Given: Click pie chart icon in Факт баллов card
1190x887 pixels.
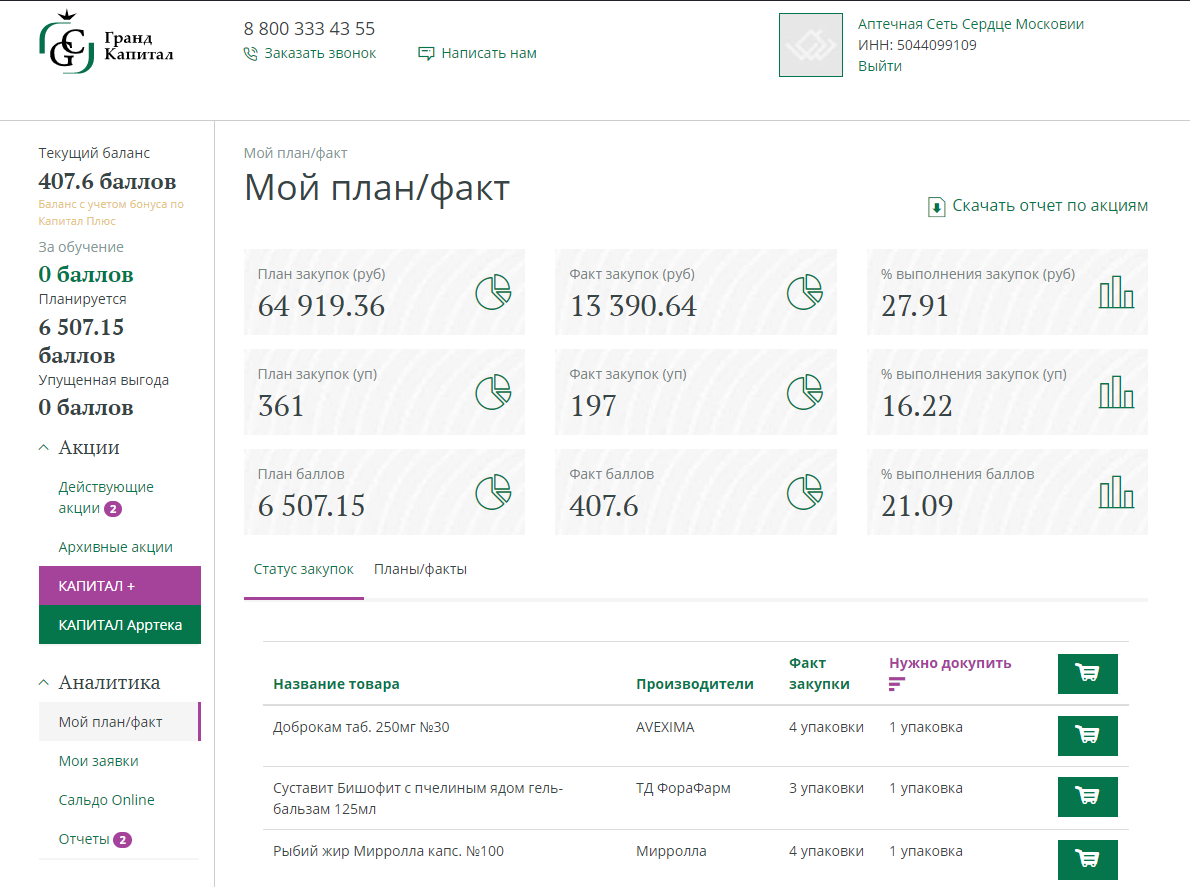Looking at the screenshot, I should [804, 492].
